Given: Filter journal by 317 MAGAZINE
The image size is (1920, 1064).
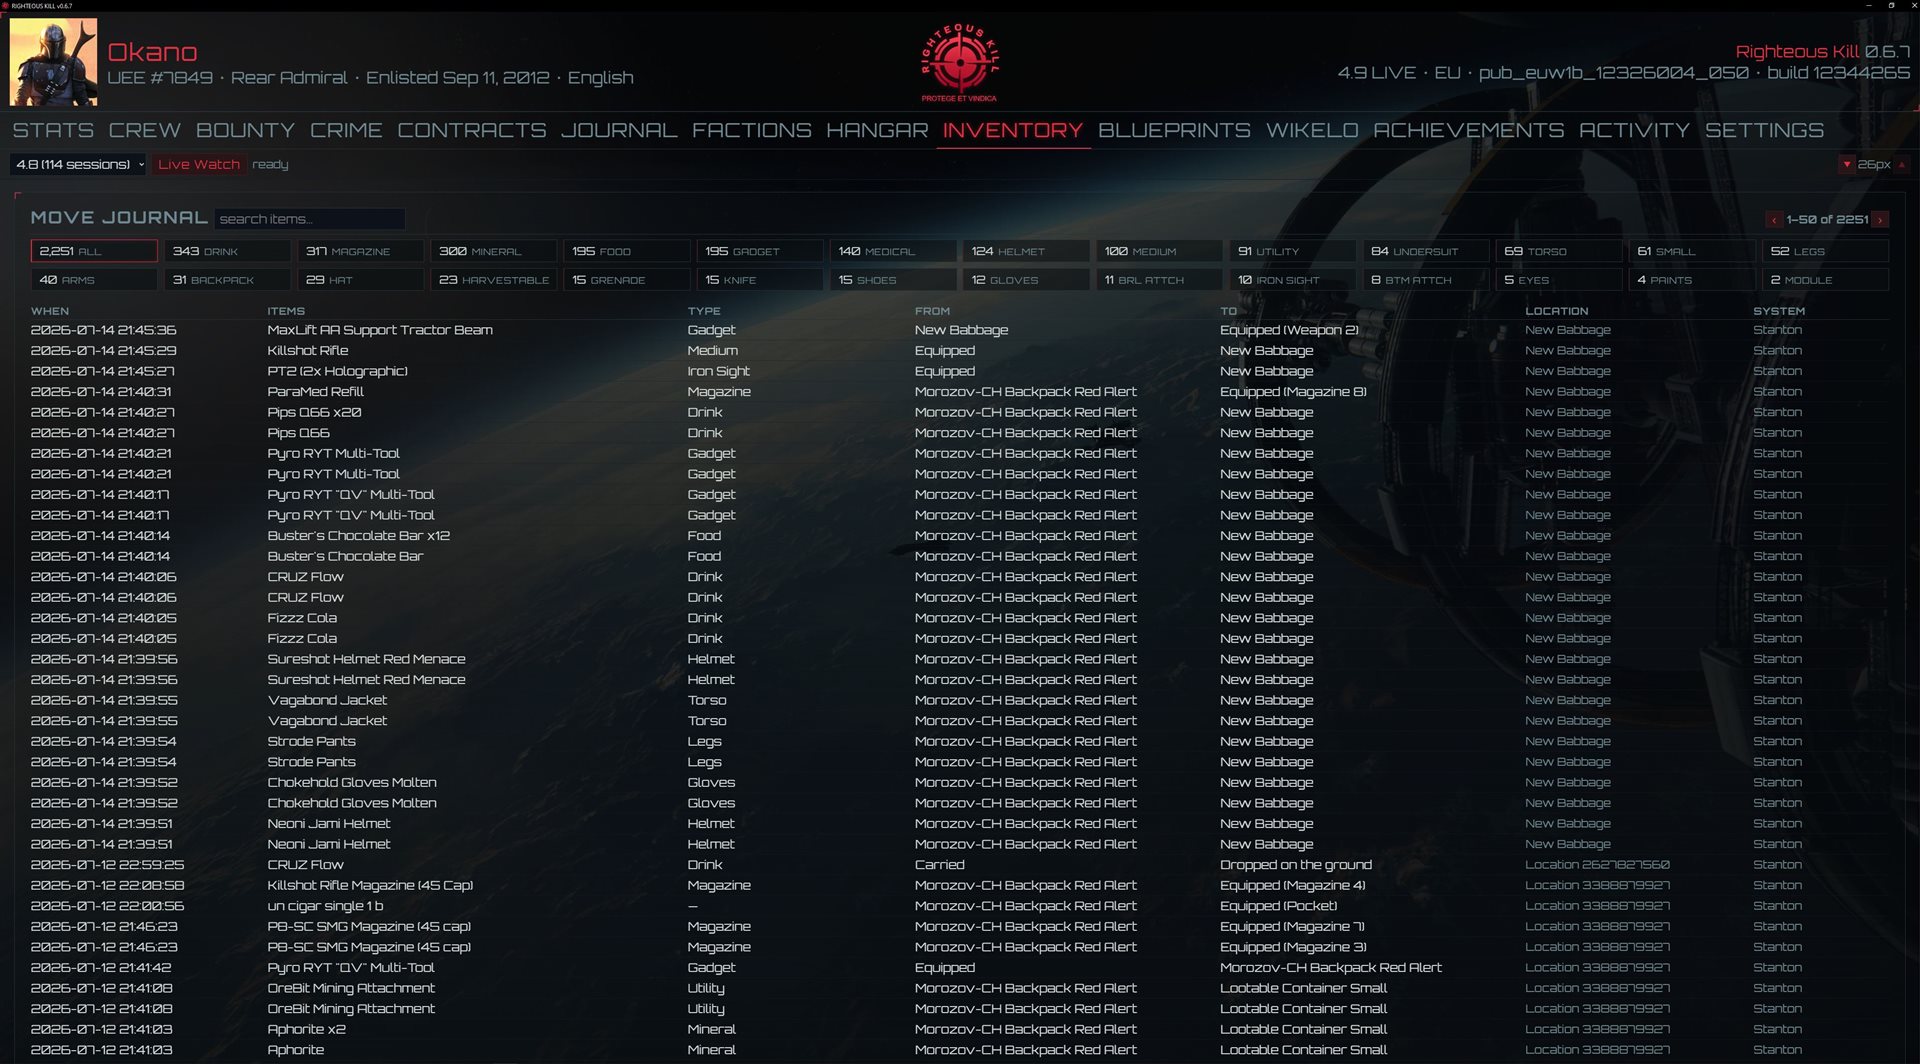Looking at the screenshot, I should click(360, 251).
